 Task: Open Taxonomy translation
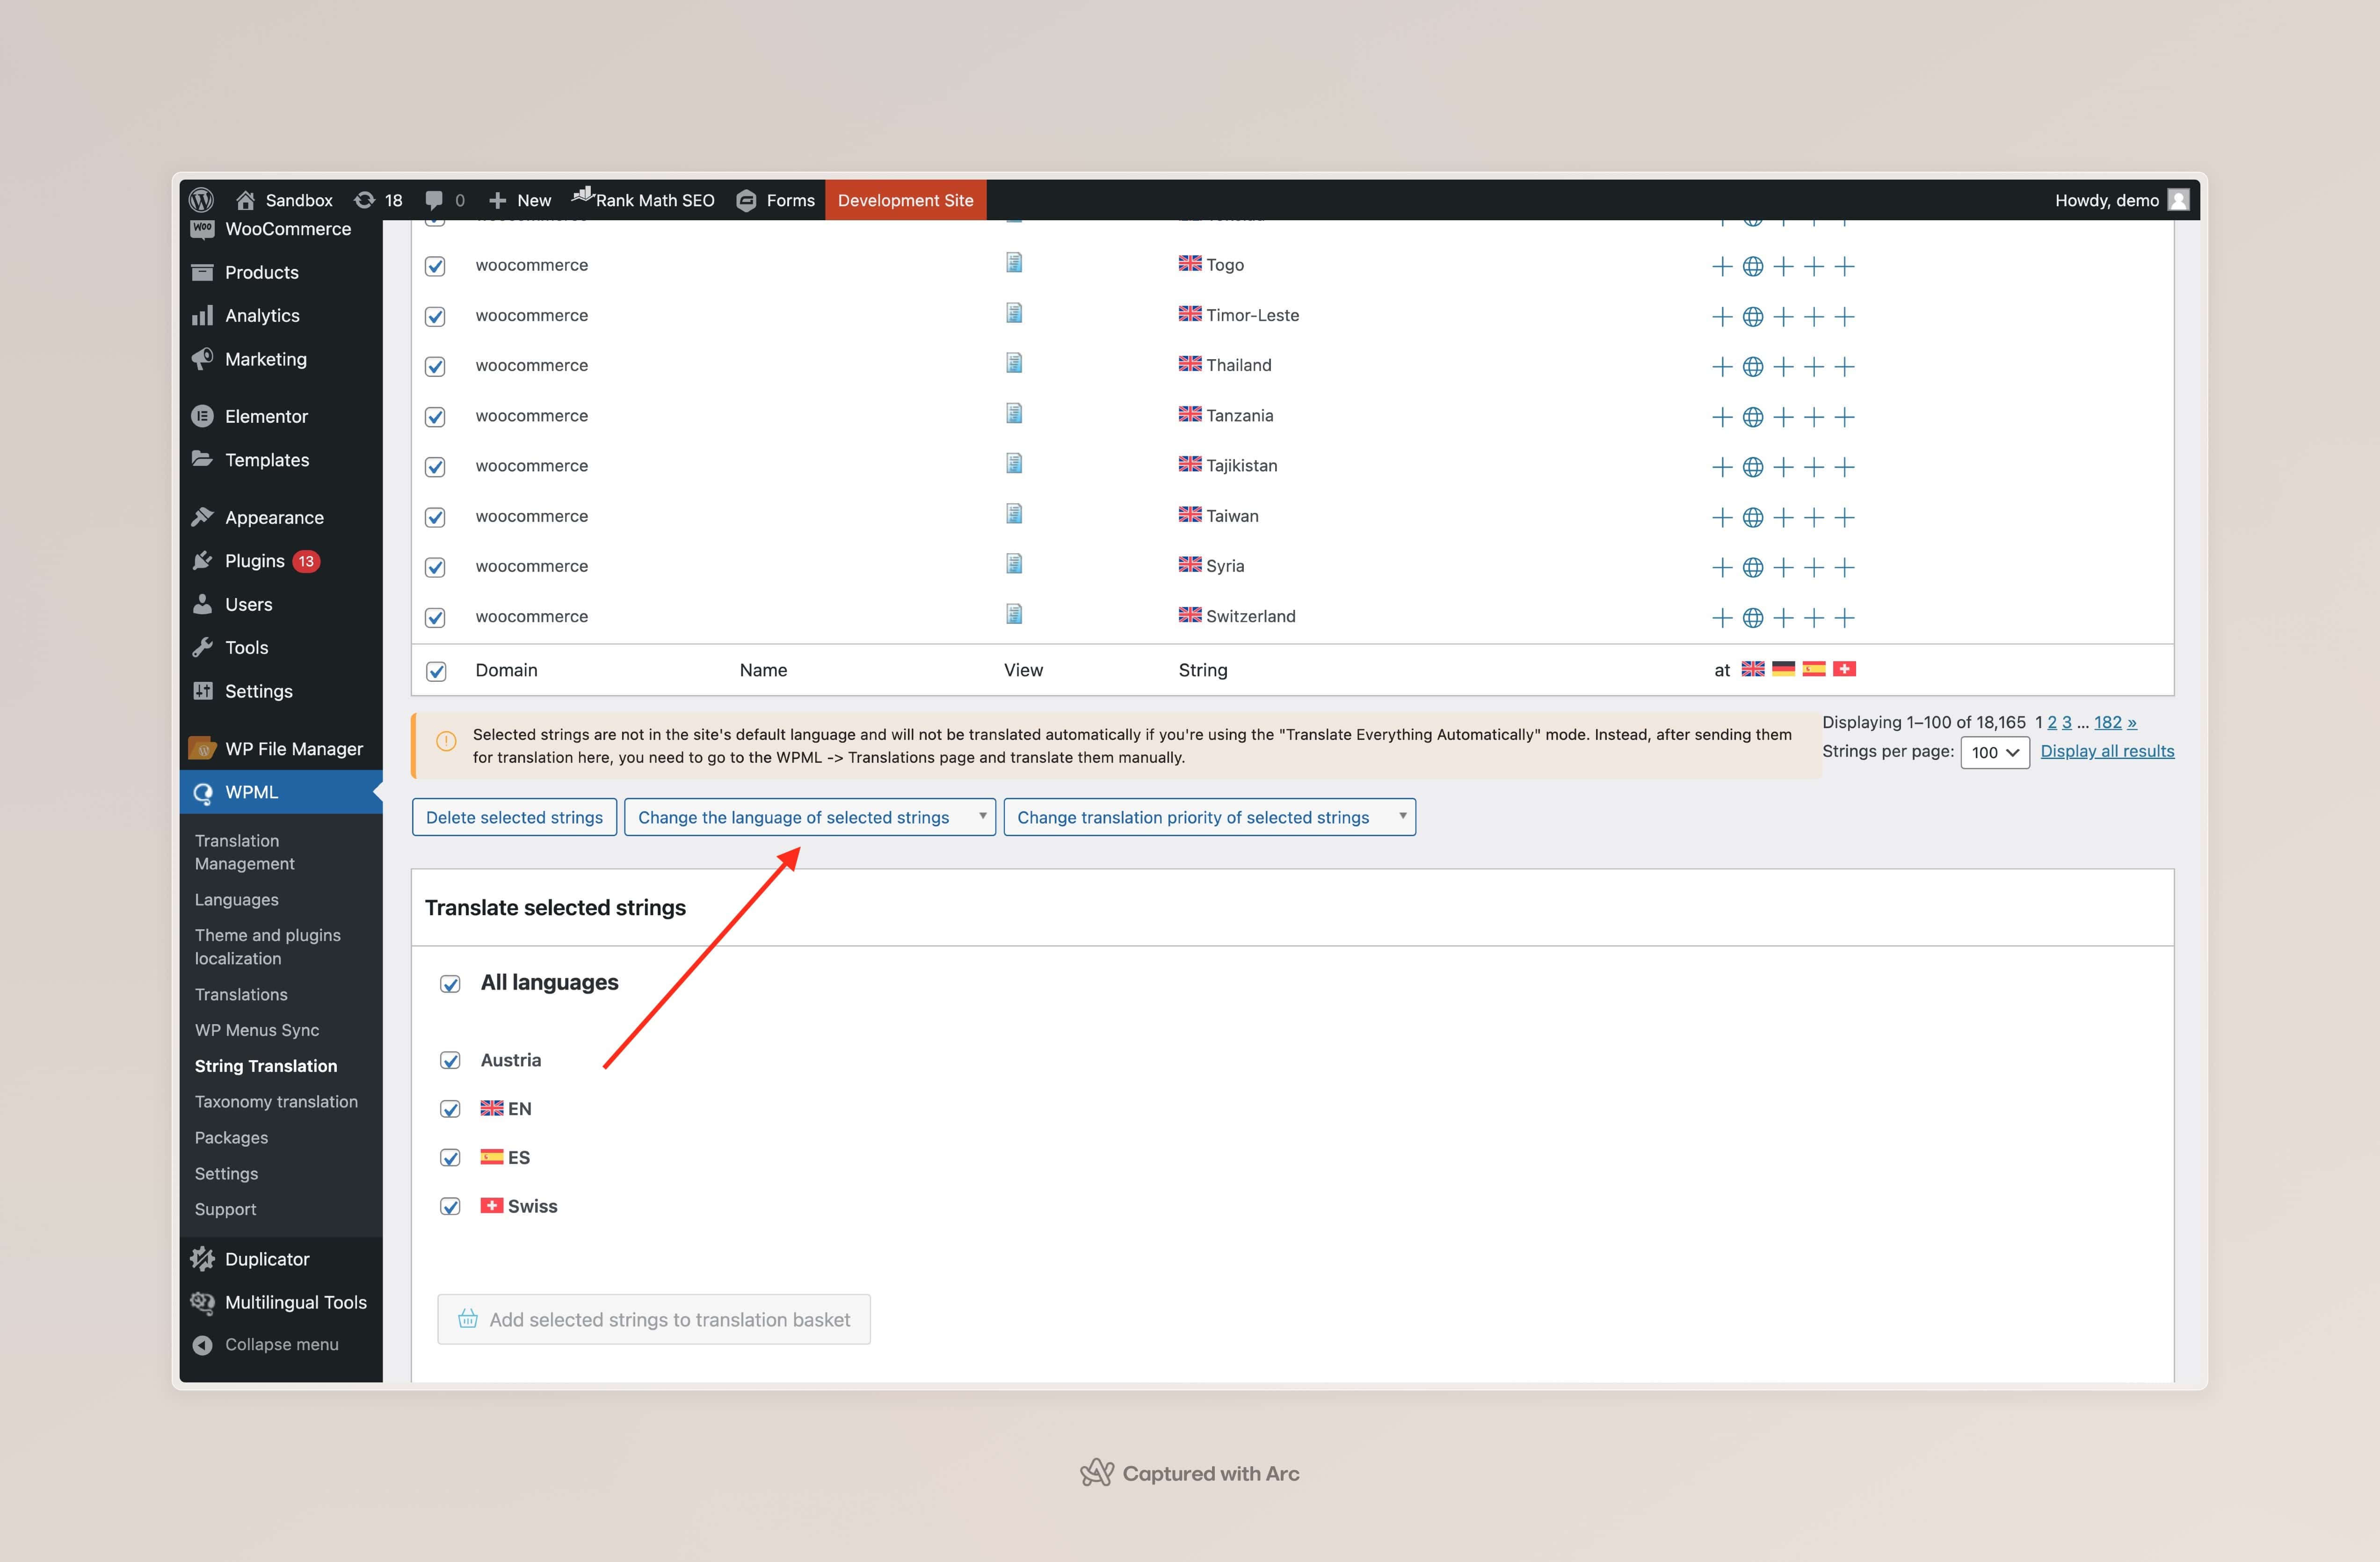coord(276,1102)
